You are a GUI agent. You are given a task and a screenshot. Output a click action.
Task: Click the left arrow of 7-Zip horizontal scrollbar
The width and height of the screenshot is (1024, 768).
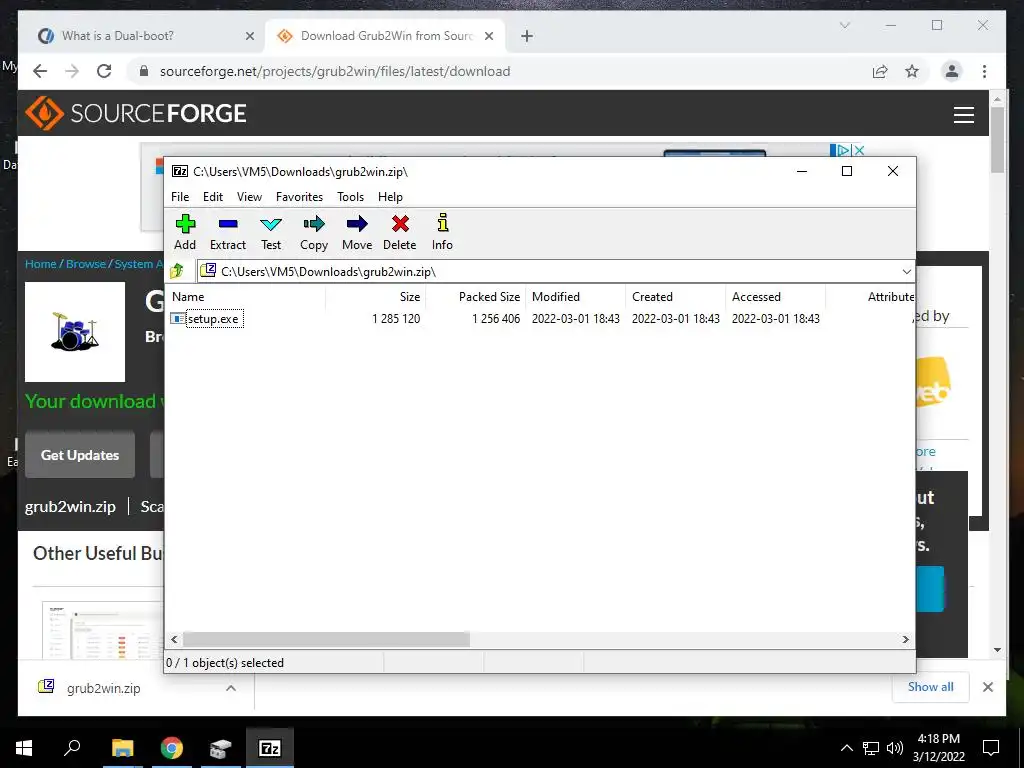point(174,639)
